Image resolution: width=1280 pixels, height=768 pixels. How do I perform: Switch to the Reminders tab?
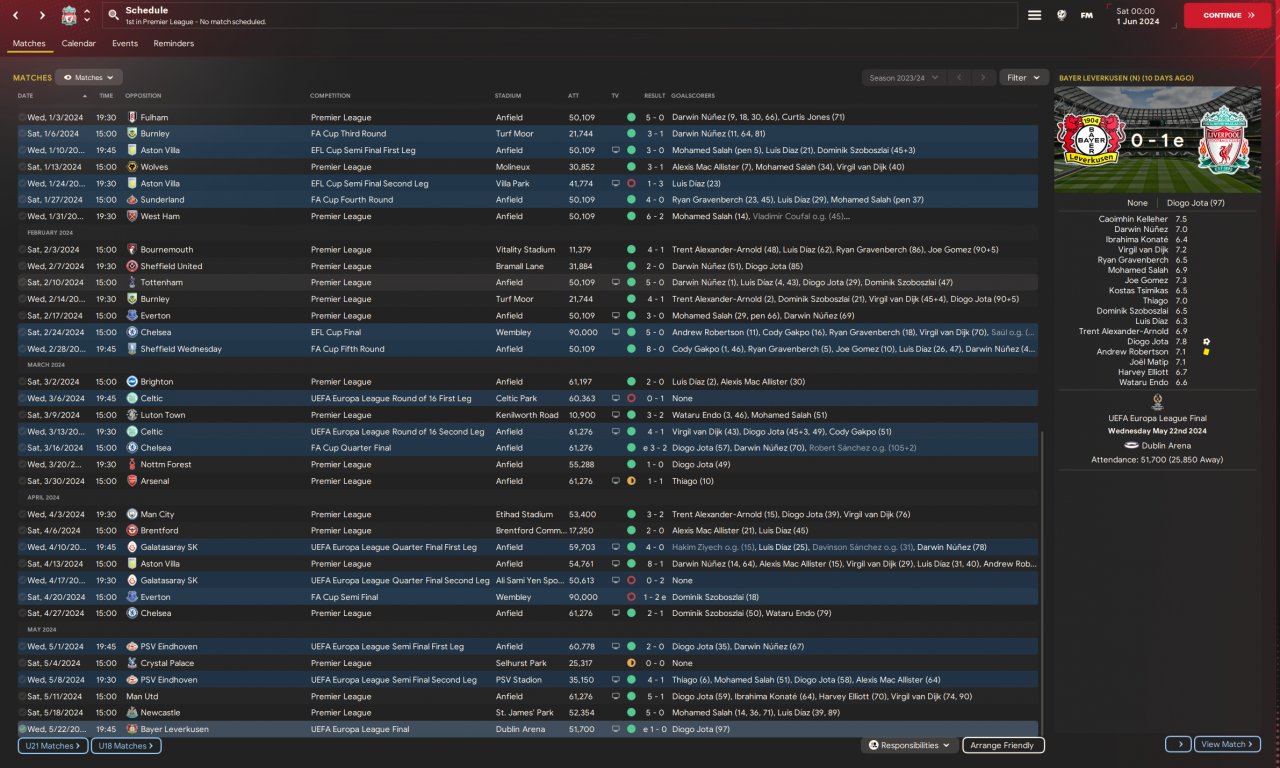coord(174,44)
